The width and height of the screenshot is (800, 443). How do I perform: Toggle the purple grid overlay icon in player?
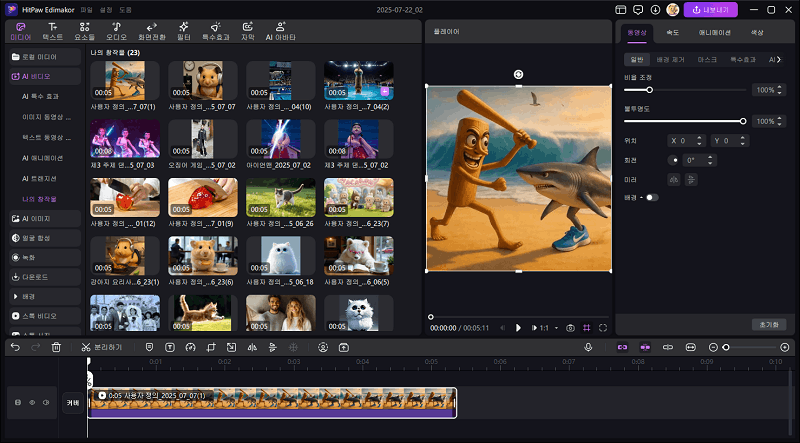[x=587, y=328]
